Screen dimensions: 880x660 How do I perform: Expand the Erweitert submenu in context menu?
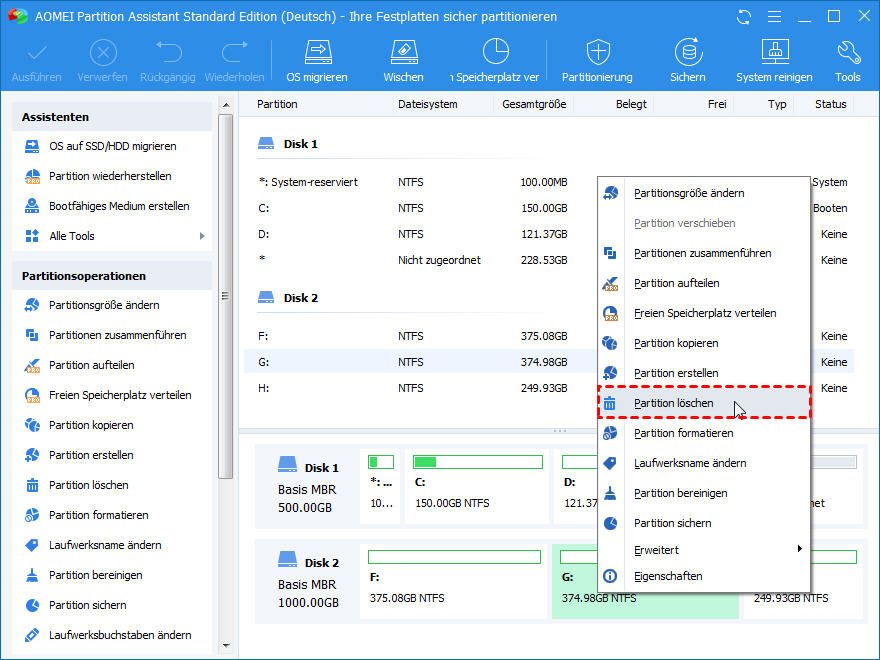[x=798, y=549]
